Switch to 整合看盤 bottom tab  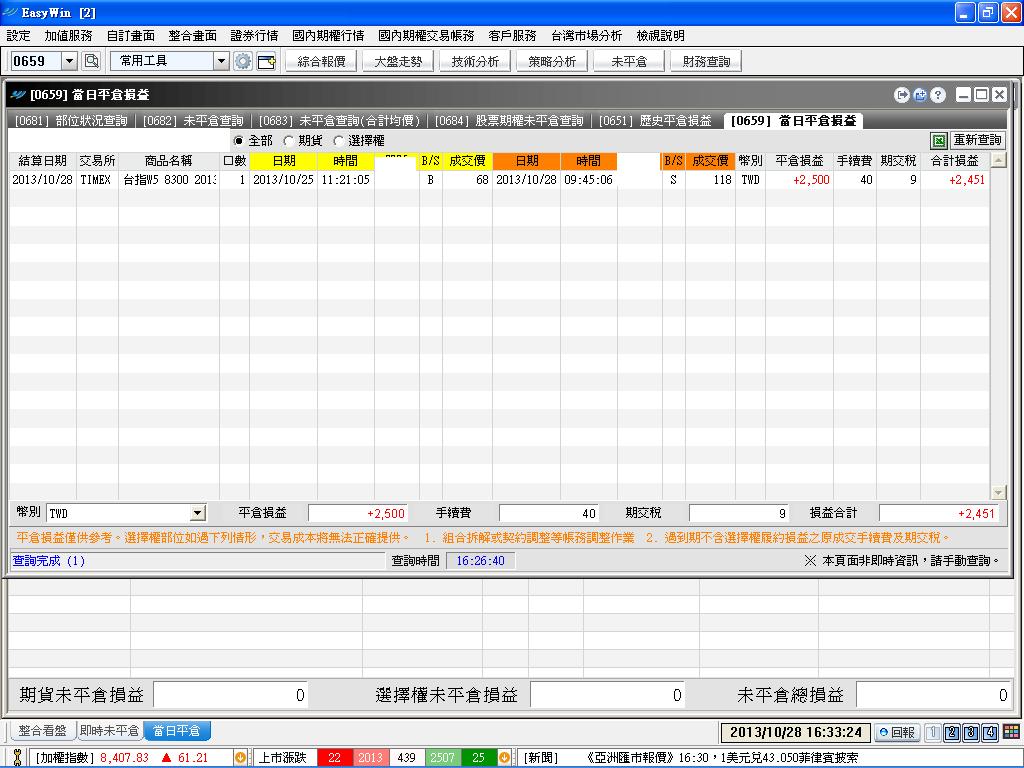point(42,731)
